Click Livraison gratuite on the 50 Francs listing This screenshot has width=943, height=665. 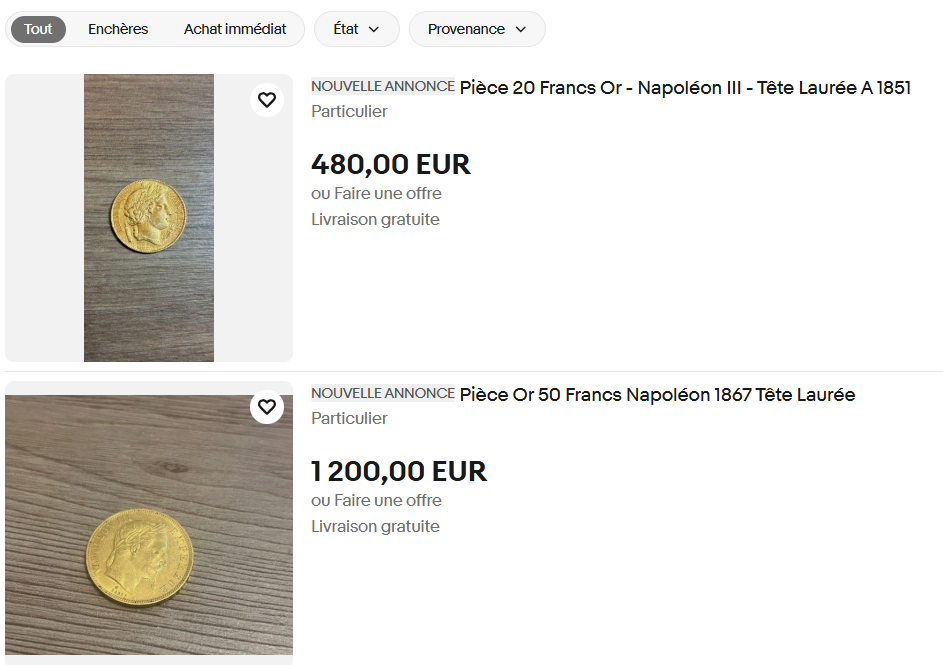pos(375,526)
